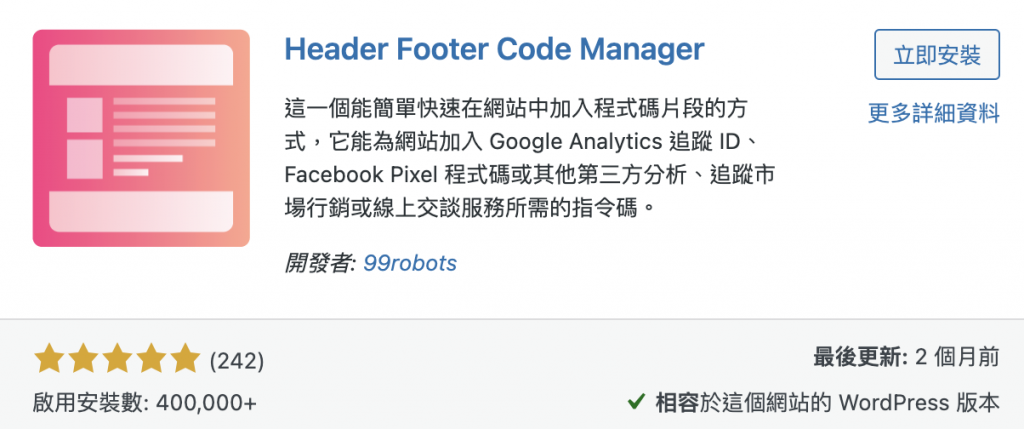
Task: Open the 更多詳細資料 details link
Action: (934, 113)
